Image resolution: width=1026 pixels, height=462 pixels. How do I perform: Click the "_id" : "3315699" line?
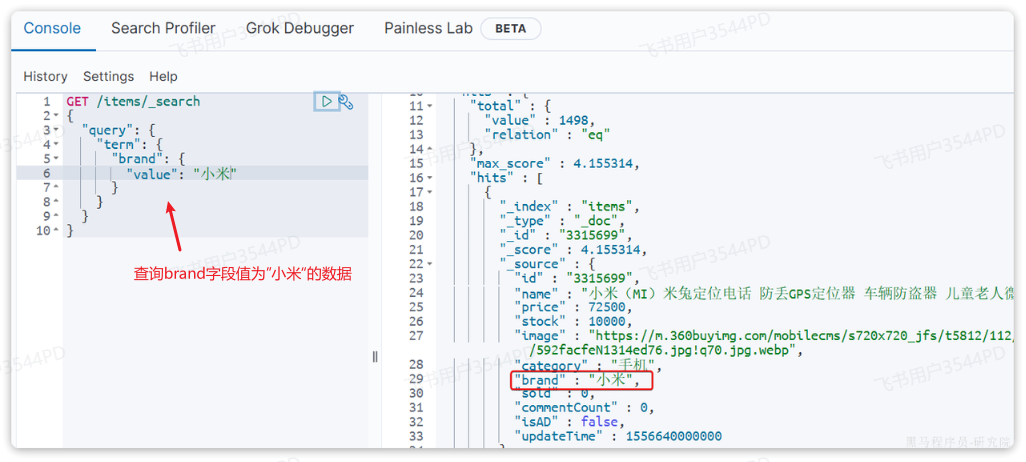(x=566, y=236)
